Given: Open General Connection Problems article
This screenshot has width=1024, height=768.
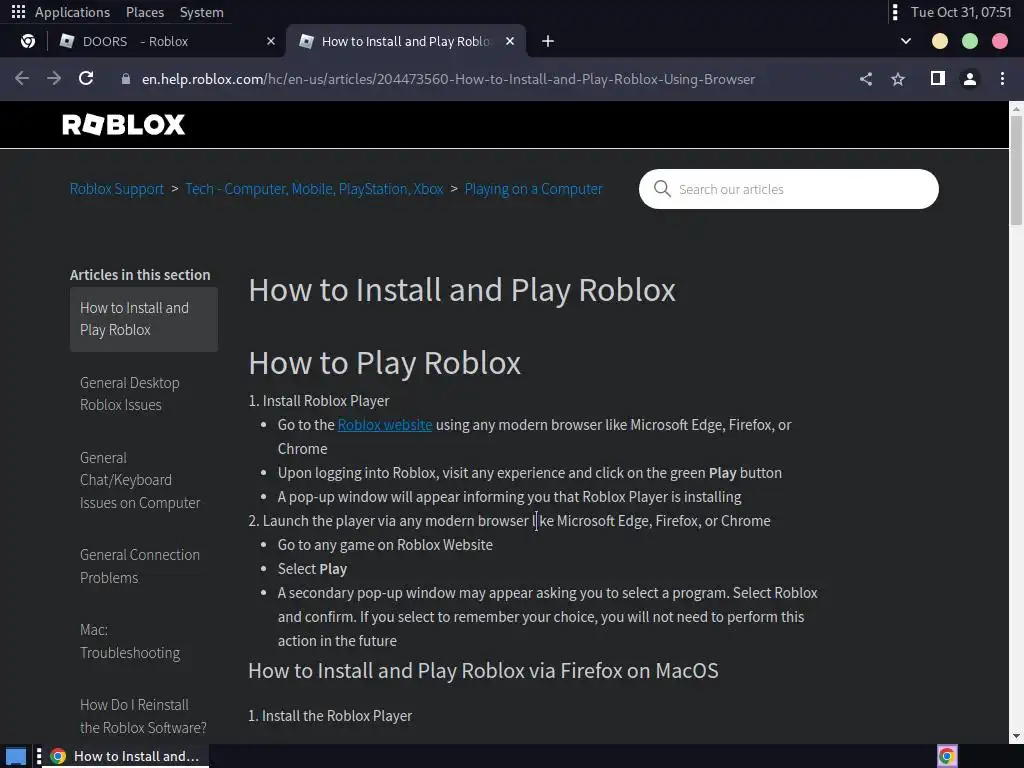Looking at the screenshot, I should 140,566.
